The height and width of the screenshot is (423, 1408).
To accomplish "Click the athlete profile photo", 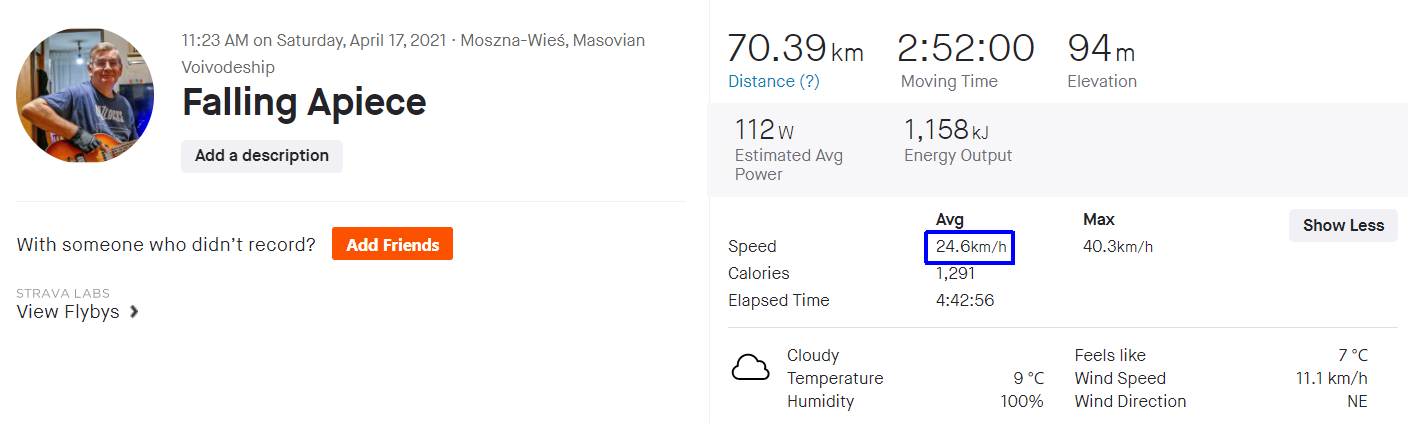I will tap(85, 95).
